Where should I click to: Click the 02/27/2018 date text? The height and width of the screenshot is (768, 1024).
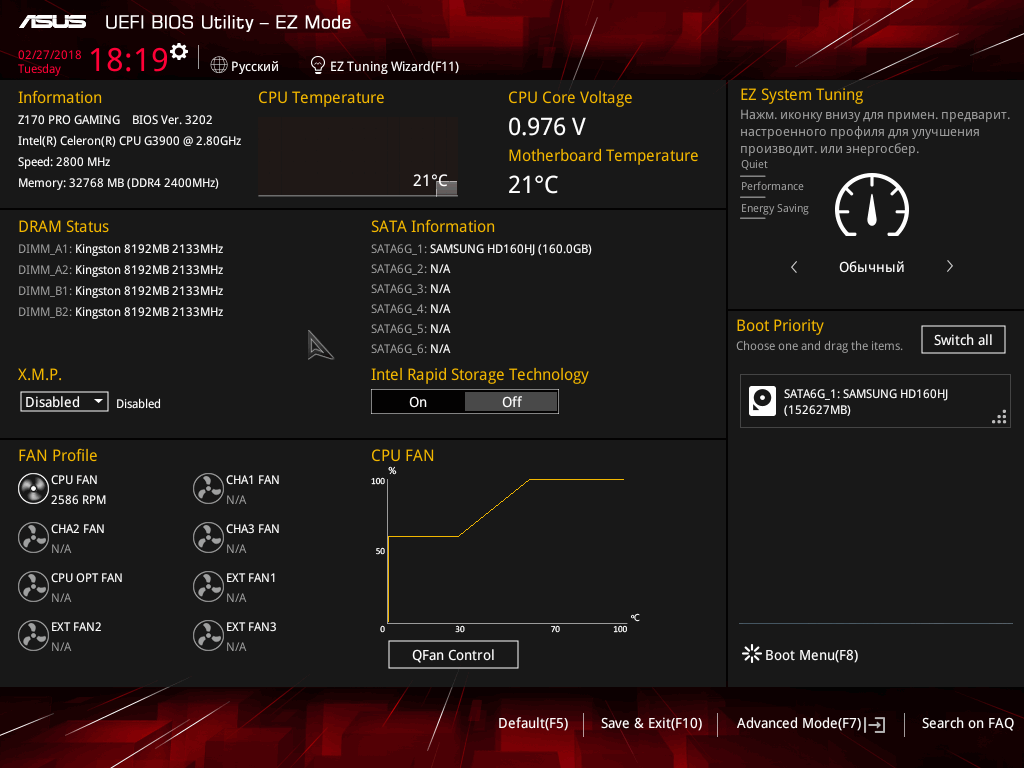50,55
